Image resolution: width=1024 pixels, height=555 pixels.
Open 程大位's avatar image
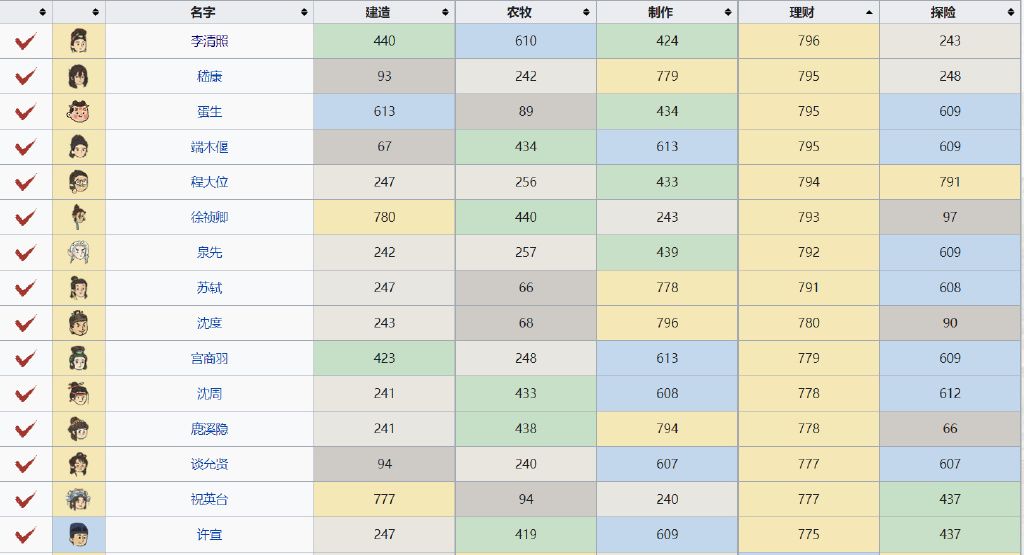(x=79, y=182)
